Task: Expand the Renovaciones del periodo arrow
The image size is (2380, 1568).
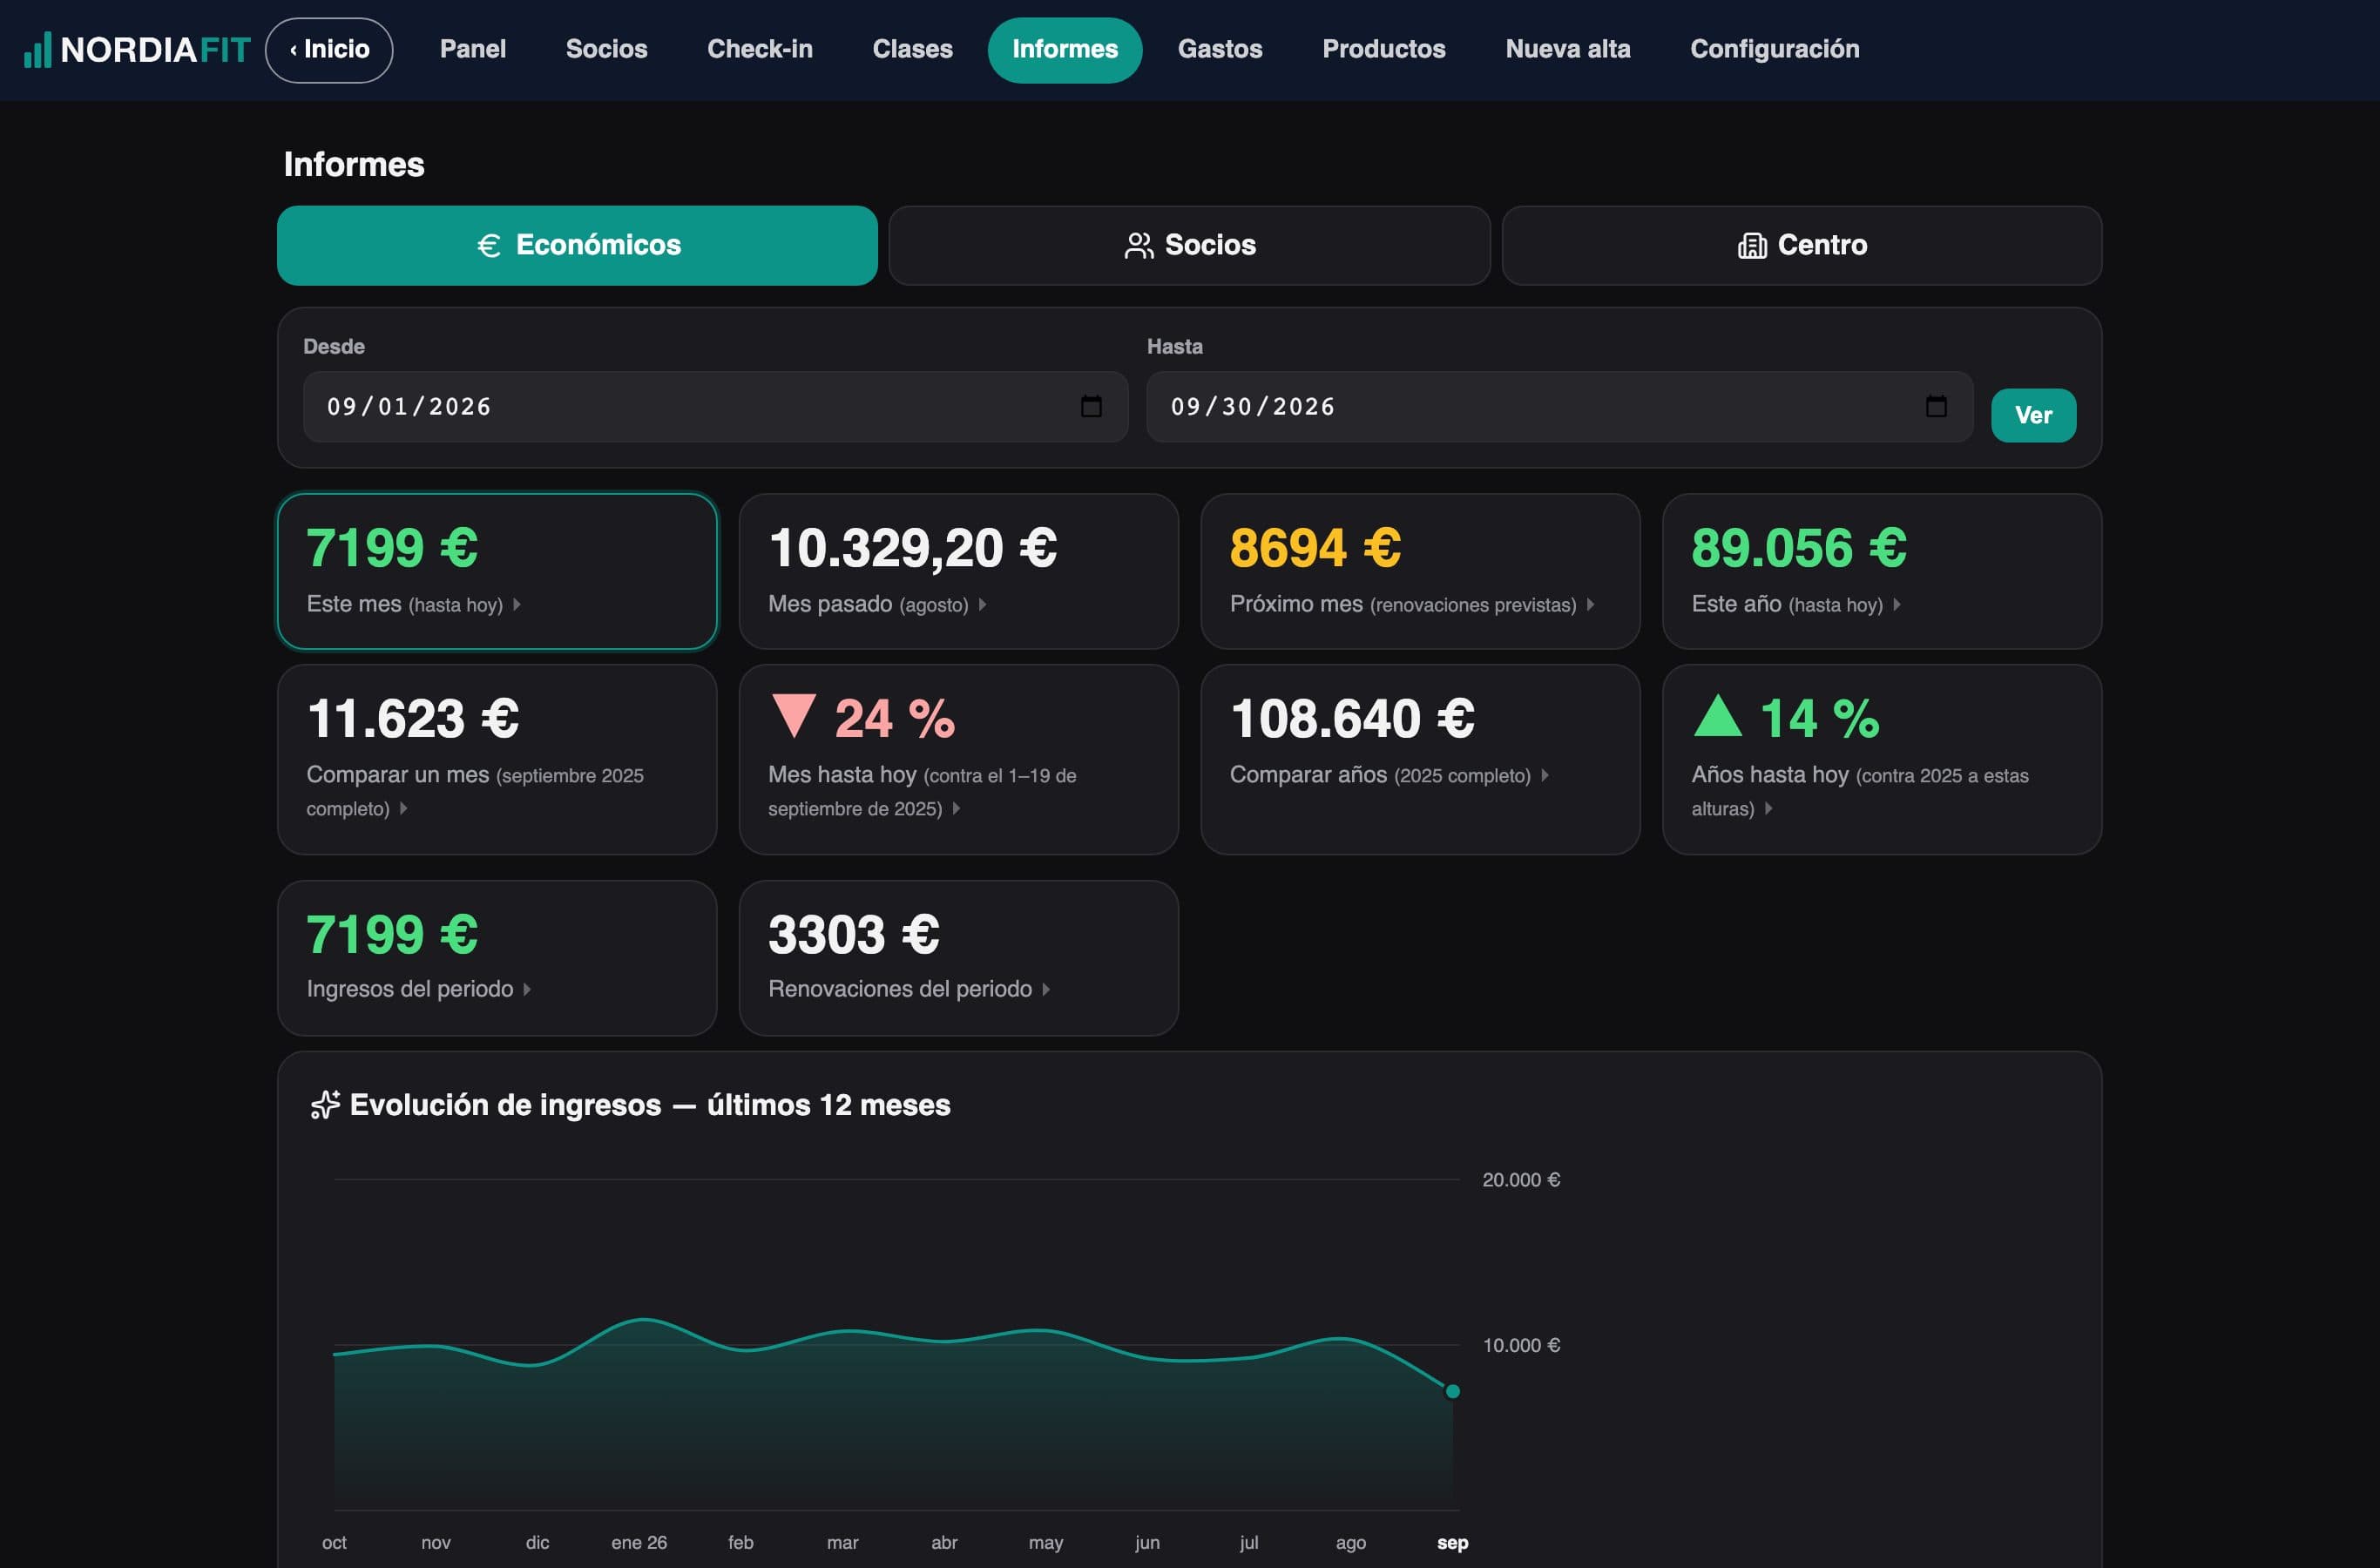Action: [1046, 989]
